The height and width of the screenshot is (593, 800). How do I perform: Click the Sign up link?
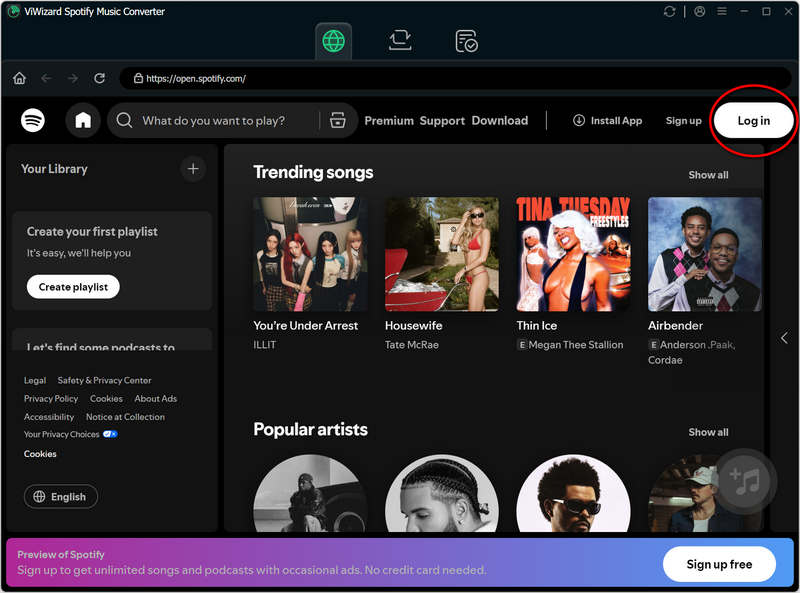tap(683, 121)
